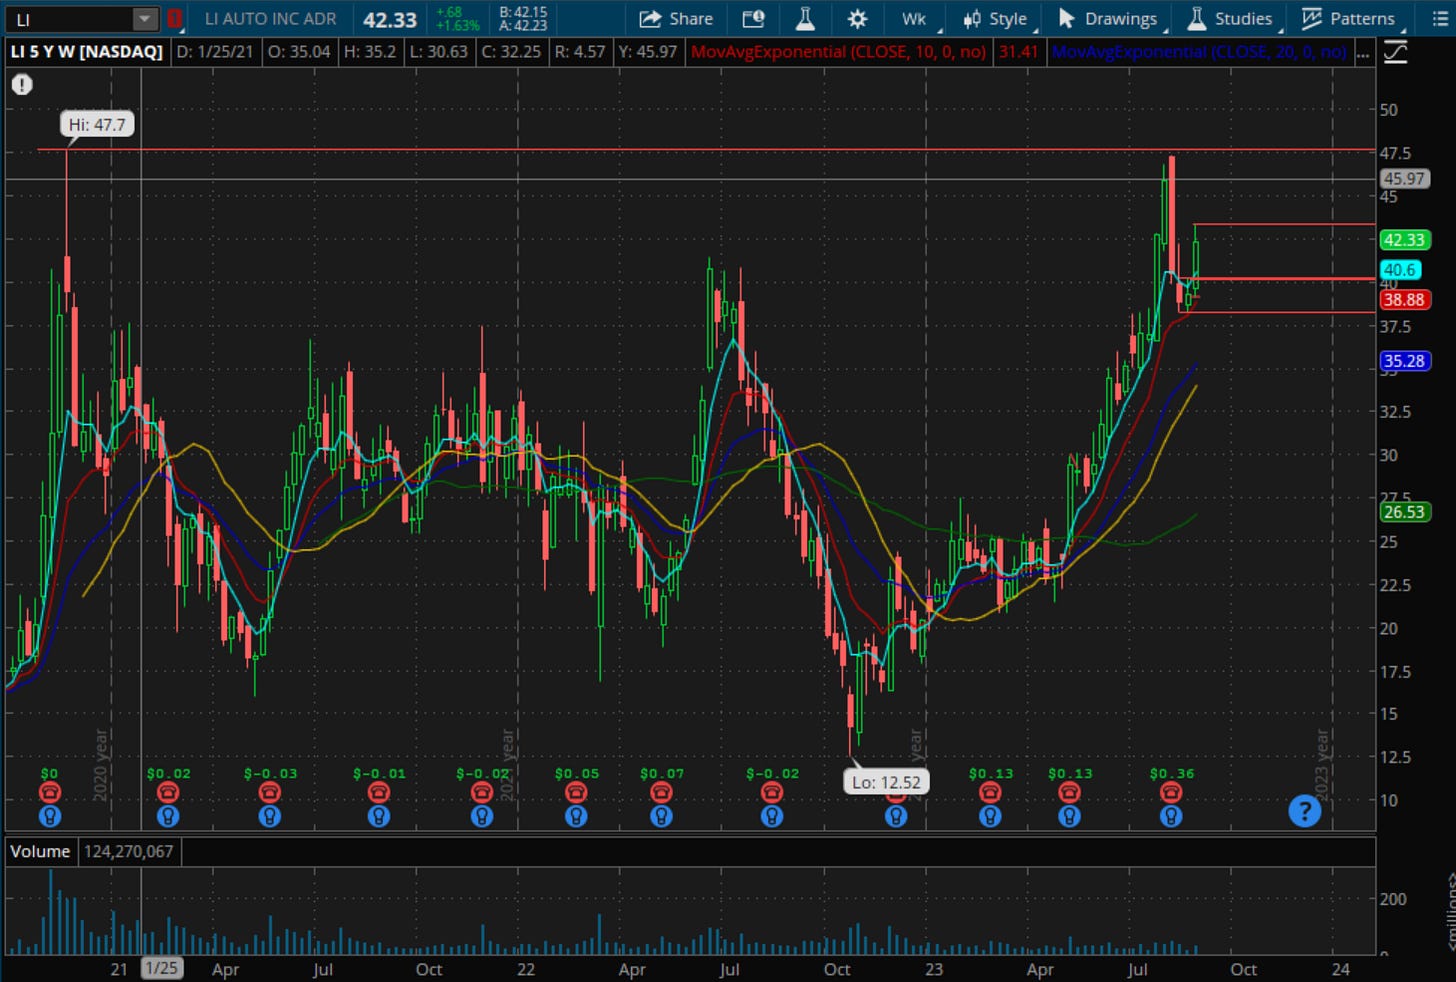The image size is (1456, 982).
Task: Click the D: 1/25/21 date readout
Action: (215, 52)
